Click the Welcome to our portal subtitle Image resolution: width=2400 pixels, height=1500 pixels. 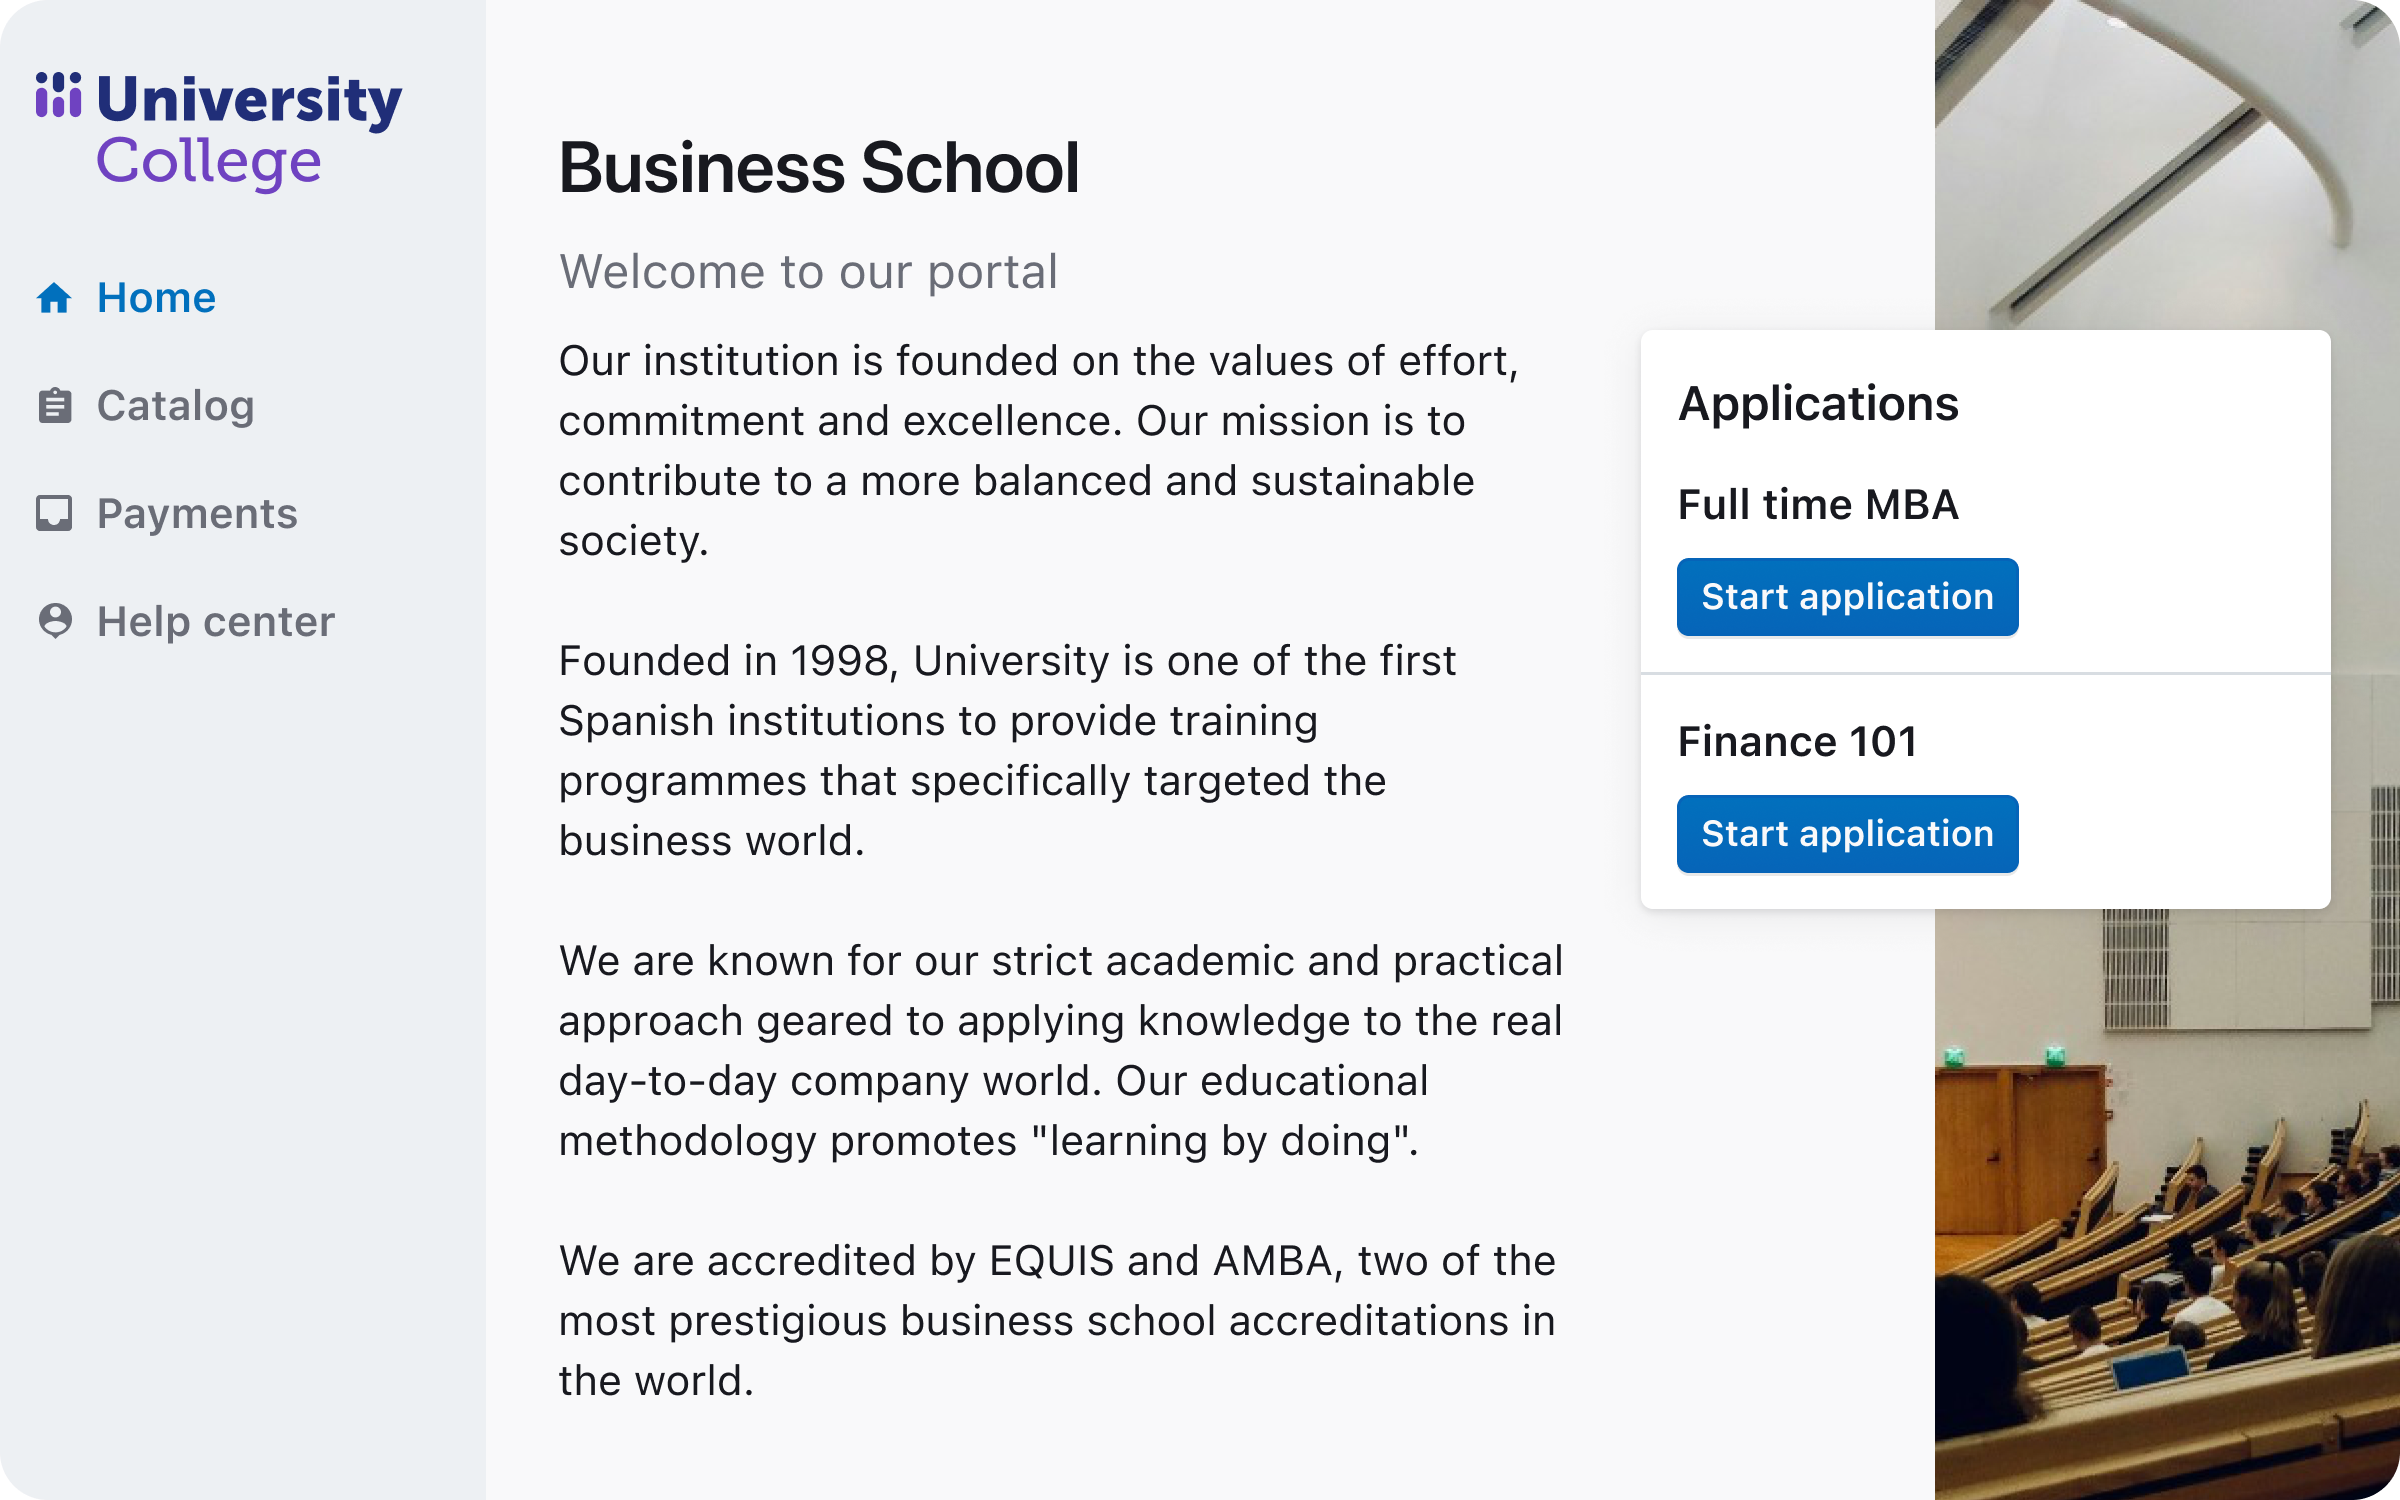coord(808,272)
